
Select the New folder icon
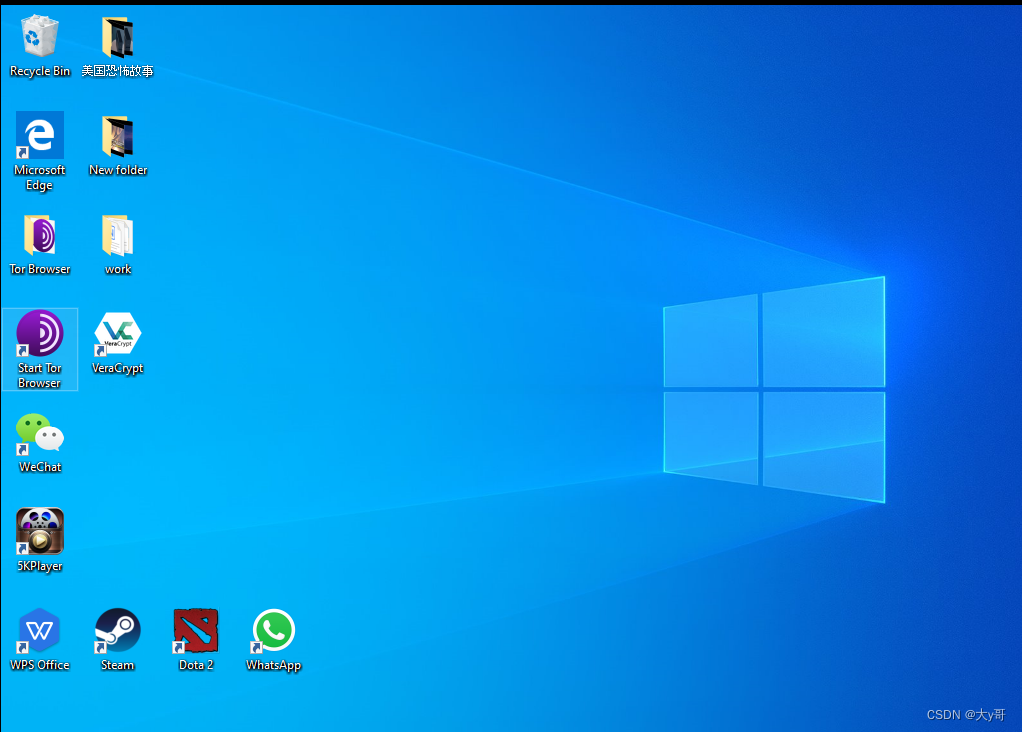click(117, 136)
